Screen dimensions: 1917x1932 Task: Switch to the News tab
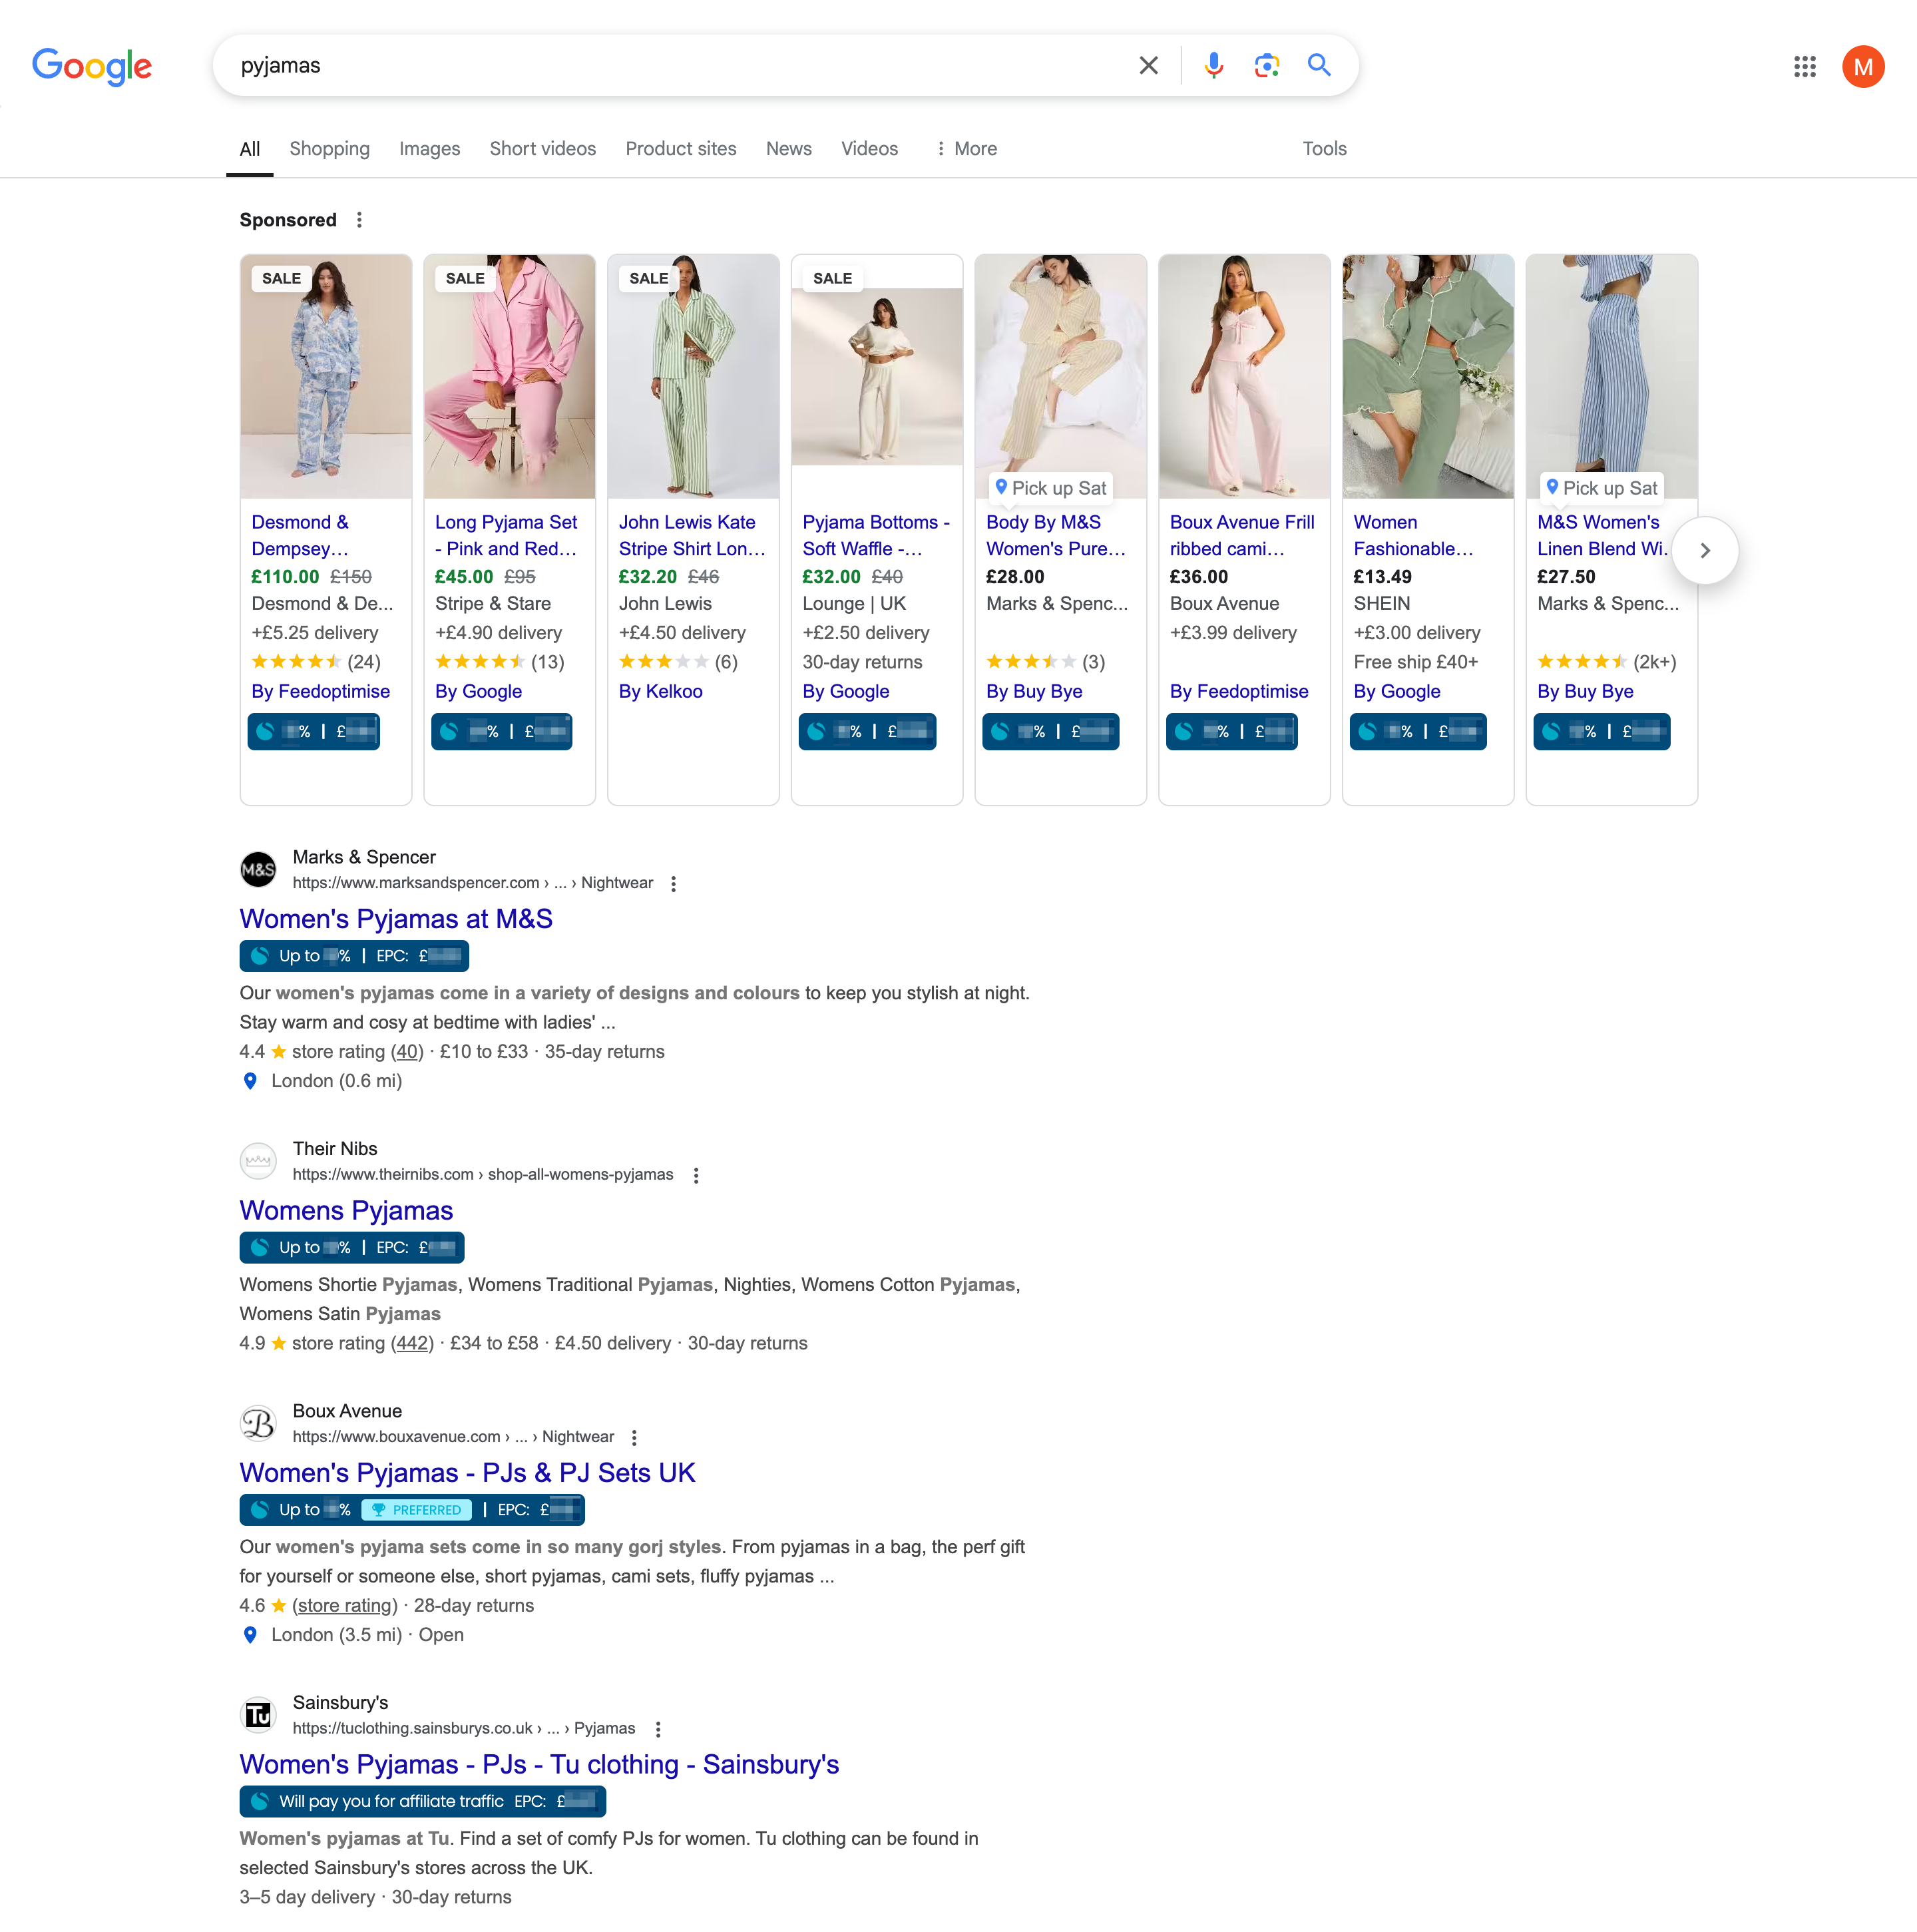788,149
